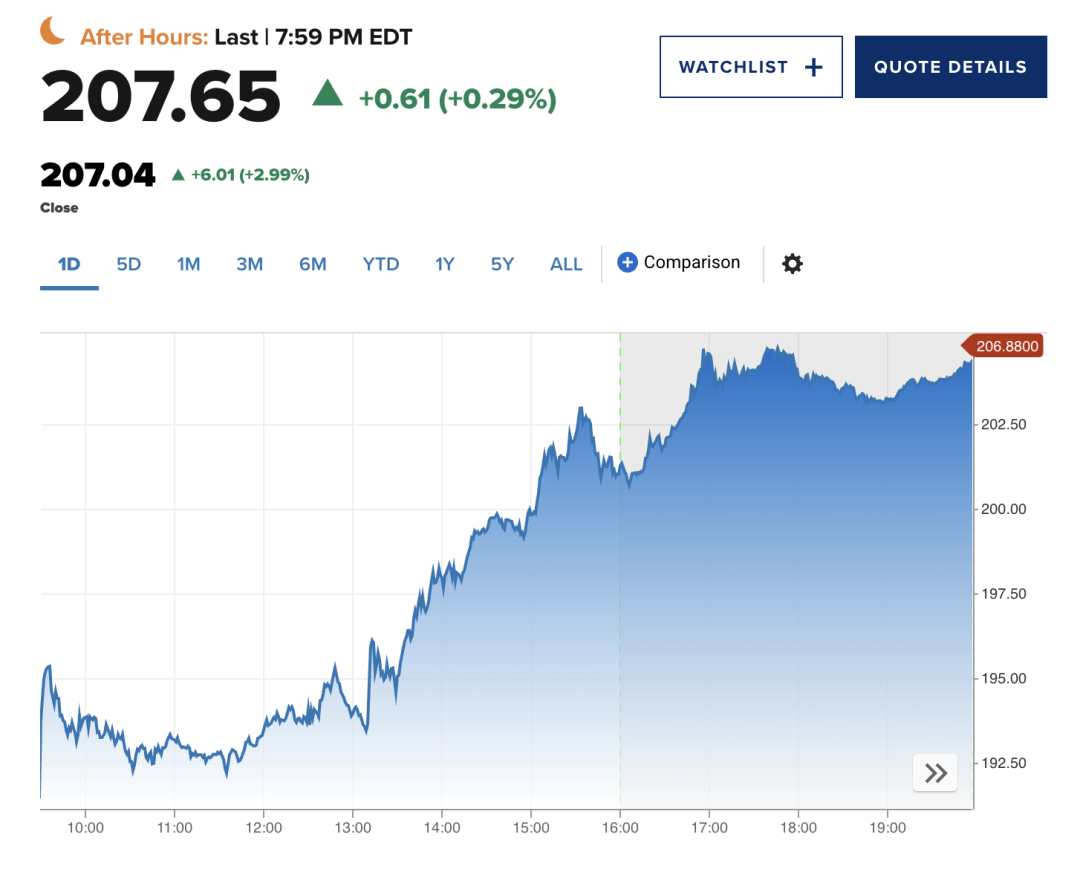Click the blue plus Comparison icon
This screenshot has height=869, width=1080.
coord(627,263)
